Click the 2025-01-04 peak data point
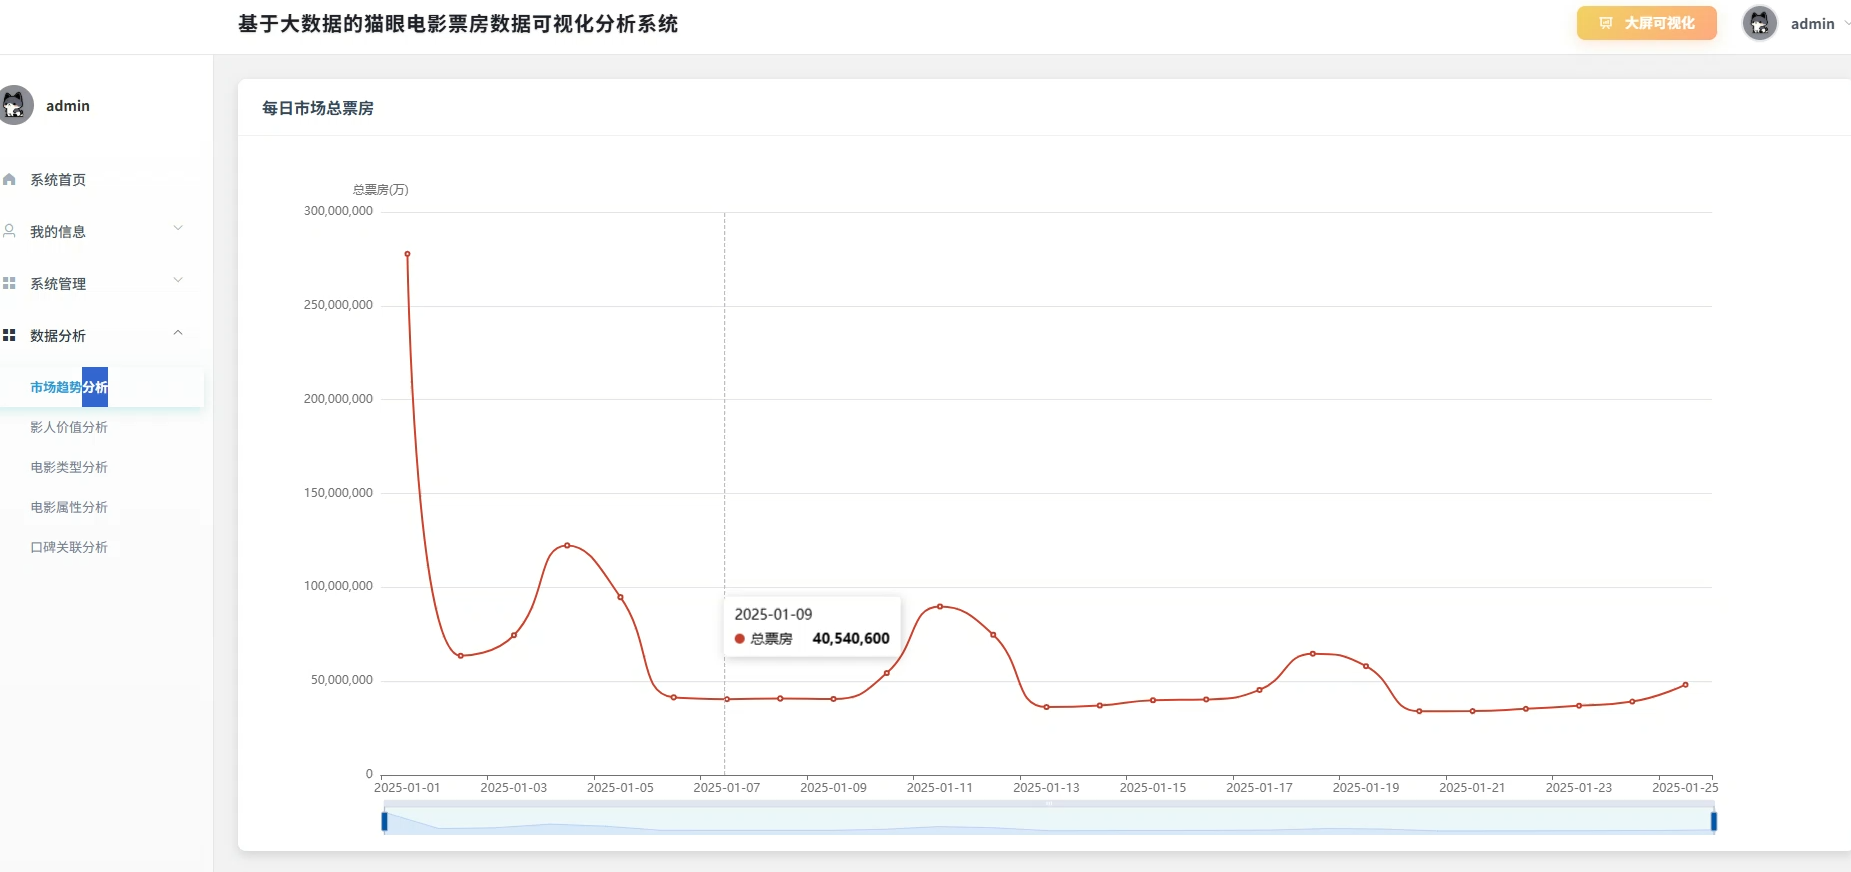This screenshot has width=1851, height=872. click(x=567, y=545)
